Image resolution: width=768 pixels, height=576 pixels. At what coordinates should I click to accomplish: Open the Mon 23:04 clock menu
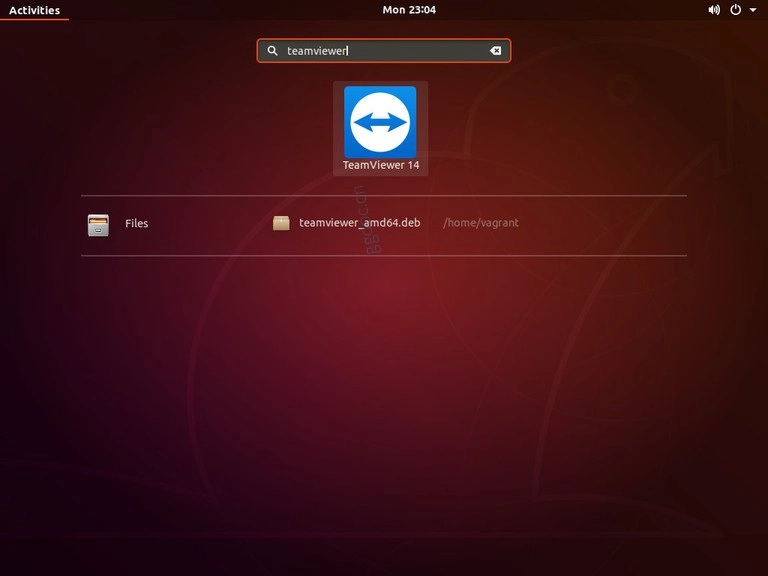coord(409,10)
